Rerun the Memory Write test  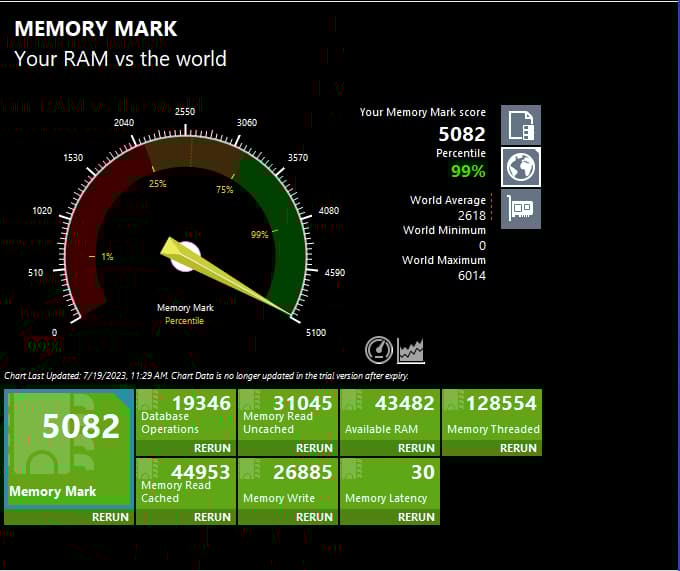coord(314,517)
